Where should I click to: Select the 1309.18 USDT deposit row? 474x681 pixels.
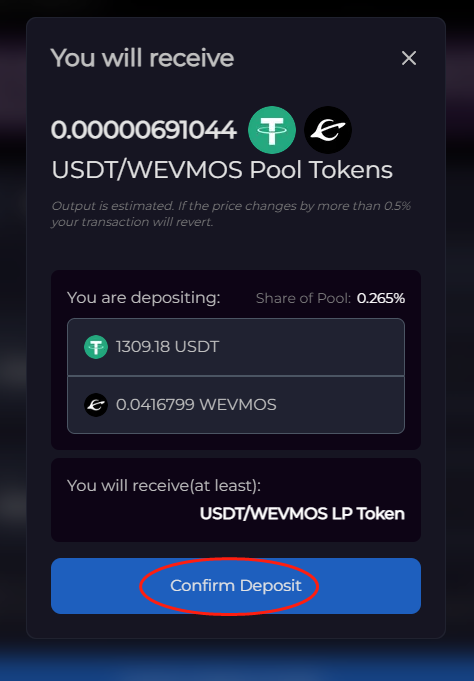(x=236, y=347)
